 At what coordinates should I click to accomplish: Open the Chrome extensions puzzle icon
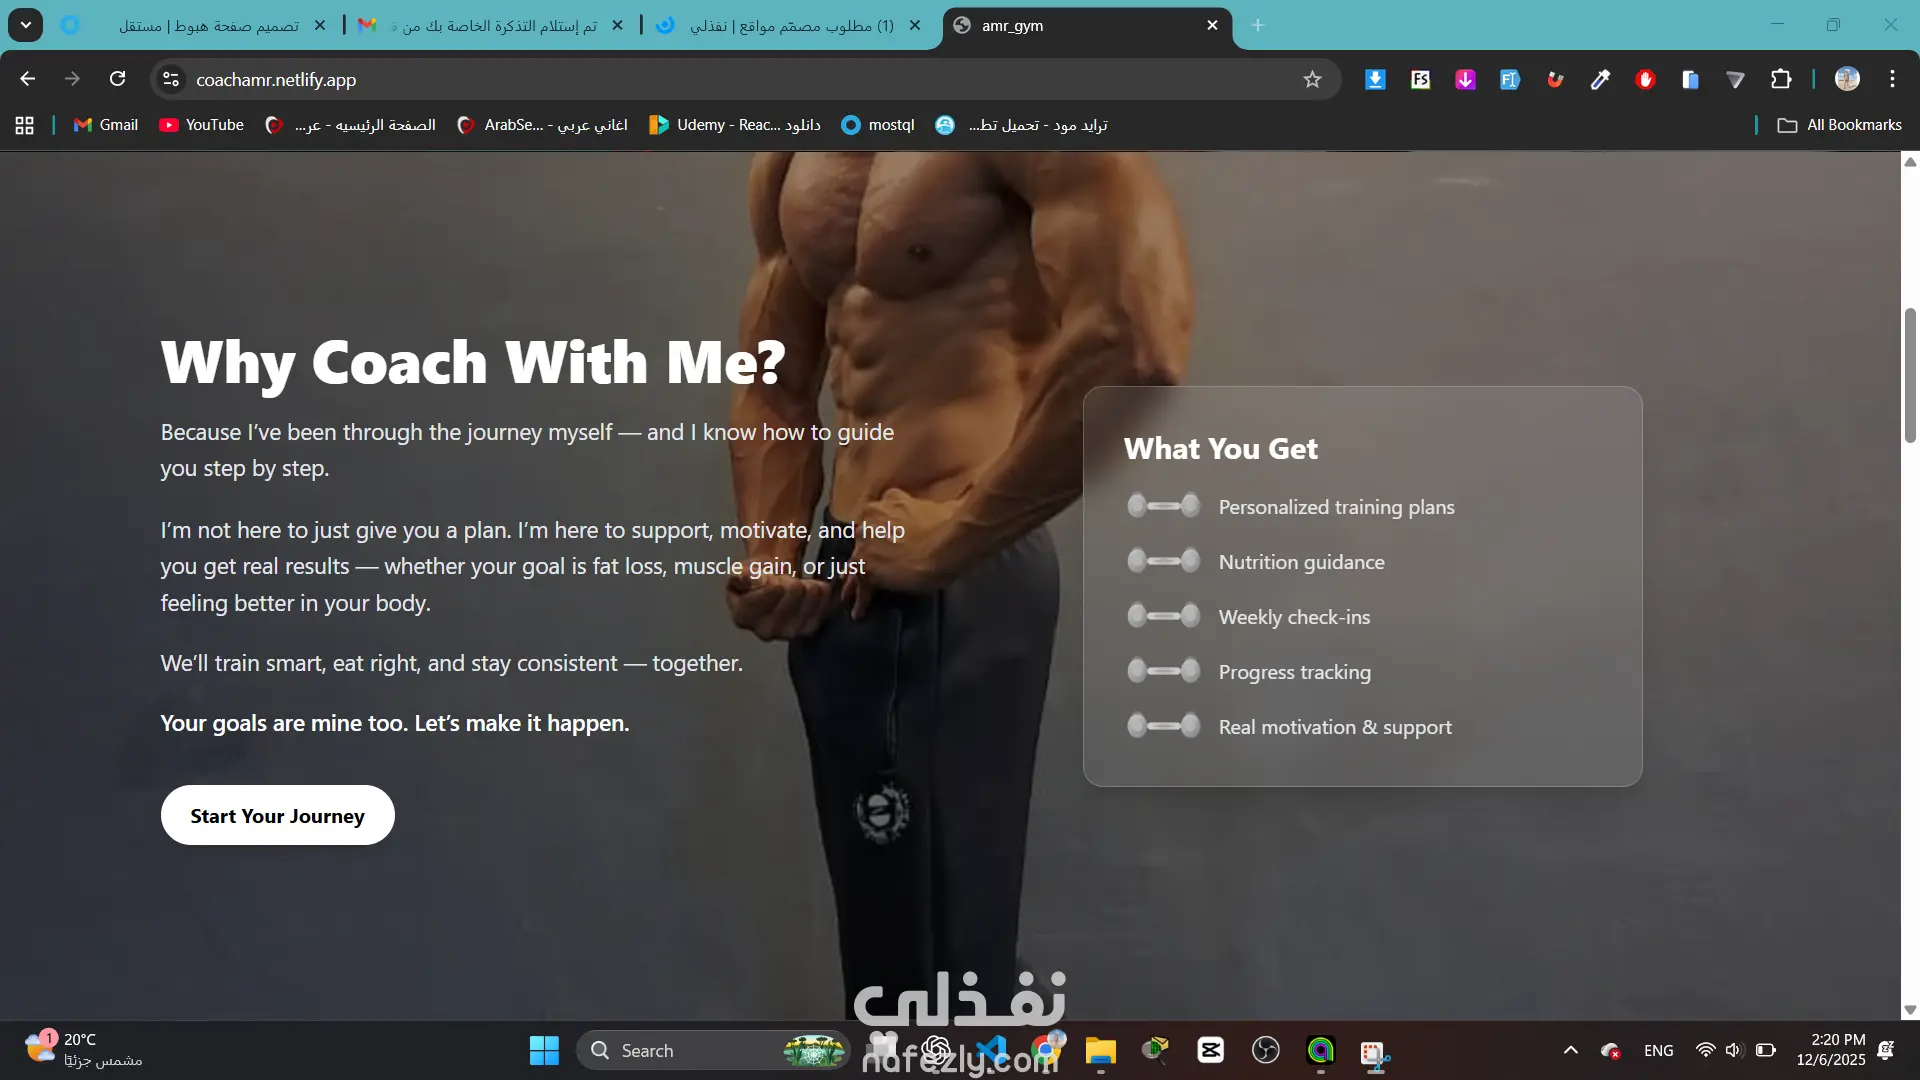coord(1781,79)
